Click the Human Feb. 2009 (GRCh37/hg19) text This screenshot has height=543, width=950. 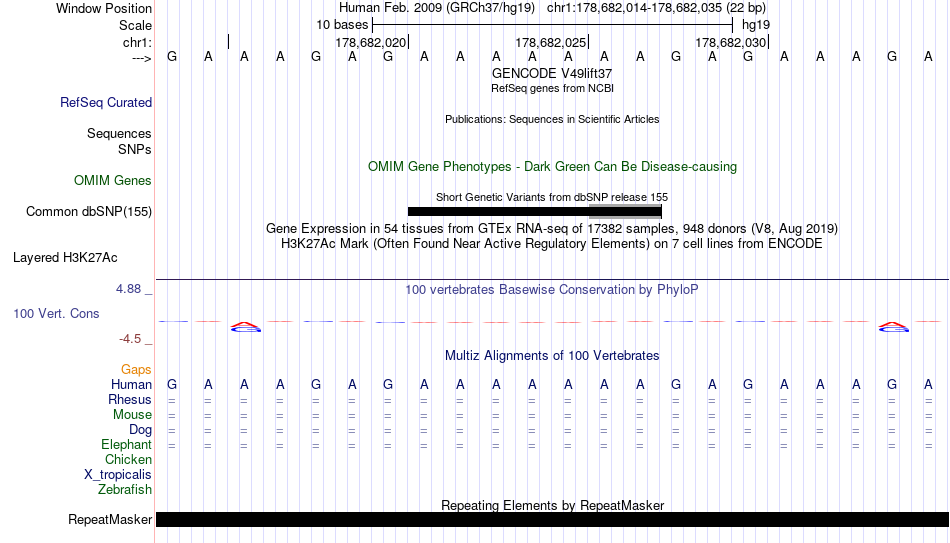pyautogui.click(x=436, y=8)
